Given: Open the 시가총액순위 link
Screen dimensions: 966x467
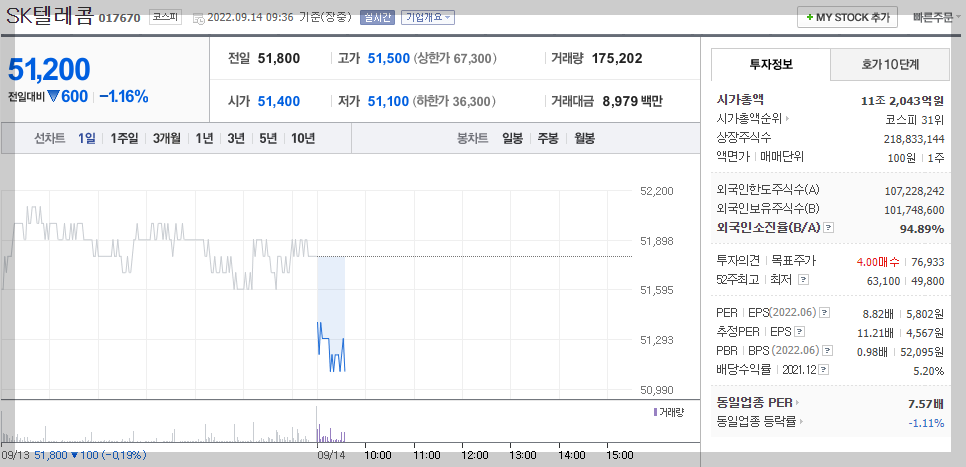Looking at the screenshot, I should coord(753,118).
